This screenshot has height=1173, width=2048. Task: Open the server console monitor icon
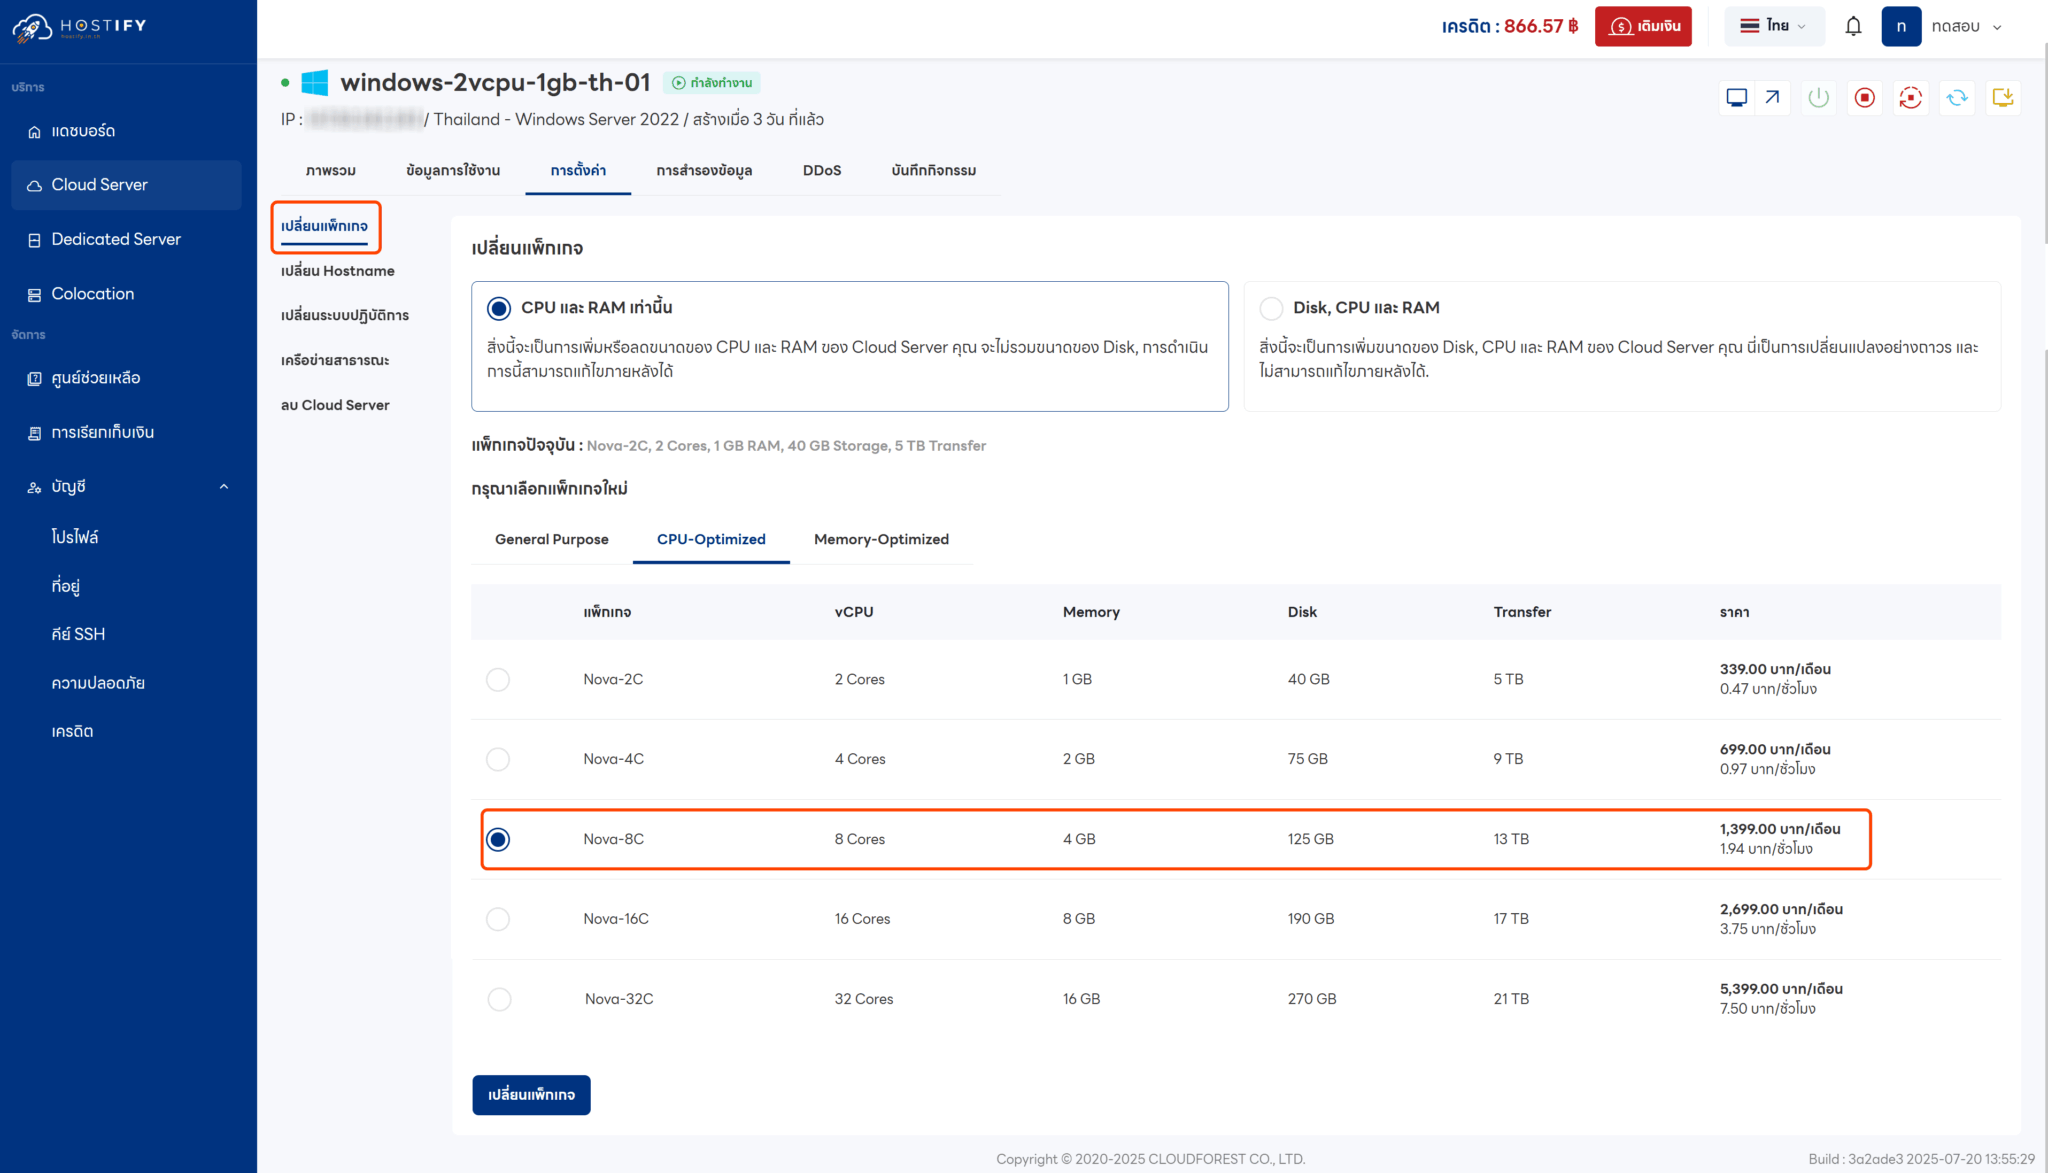[1737, 97]
